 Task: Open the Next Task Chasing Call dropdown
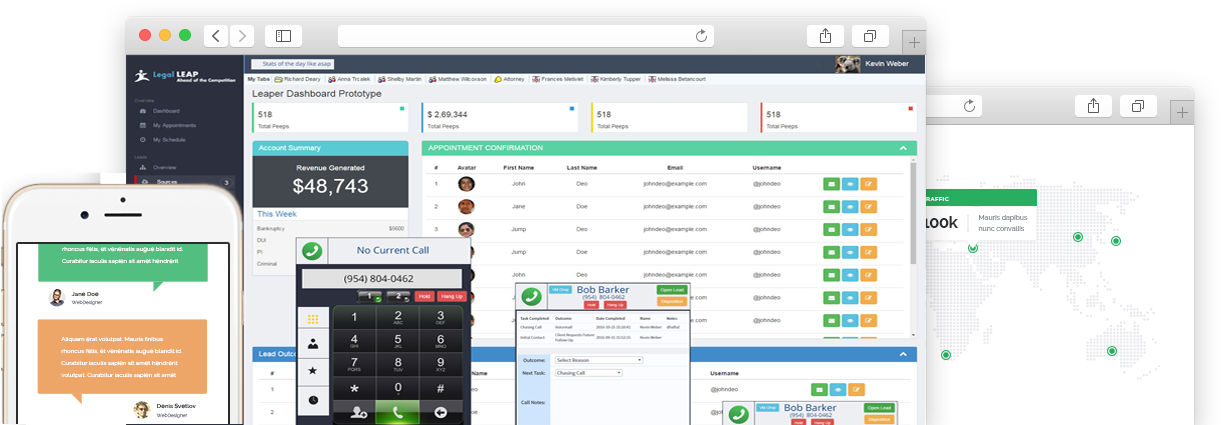(588, 373)
